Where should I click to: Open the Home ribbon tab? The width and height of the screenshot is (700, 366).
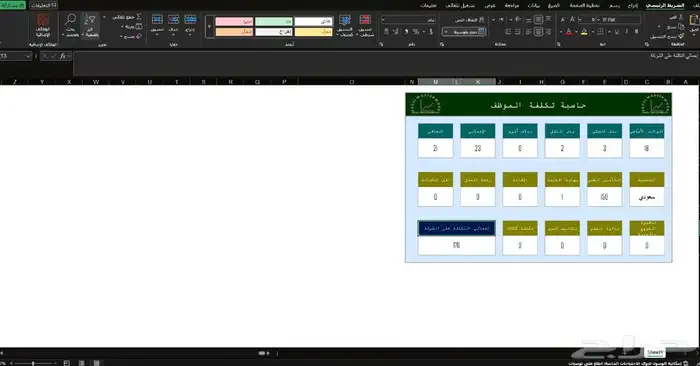tap(665, 5)
